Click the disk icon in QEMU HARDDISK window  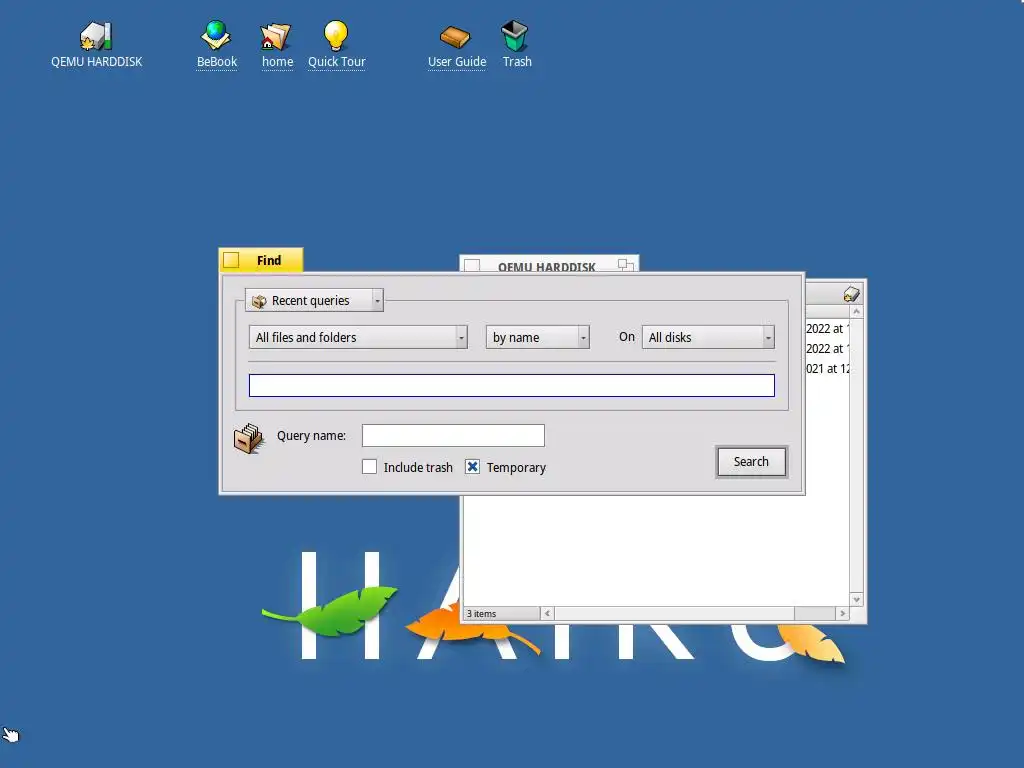pos(851,294)
